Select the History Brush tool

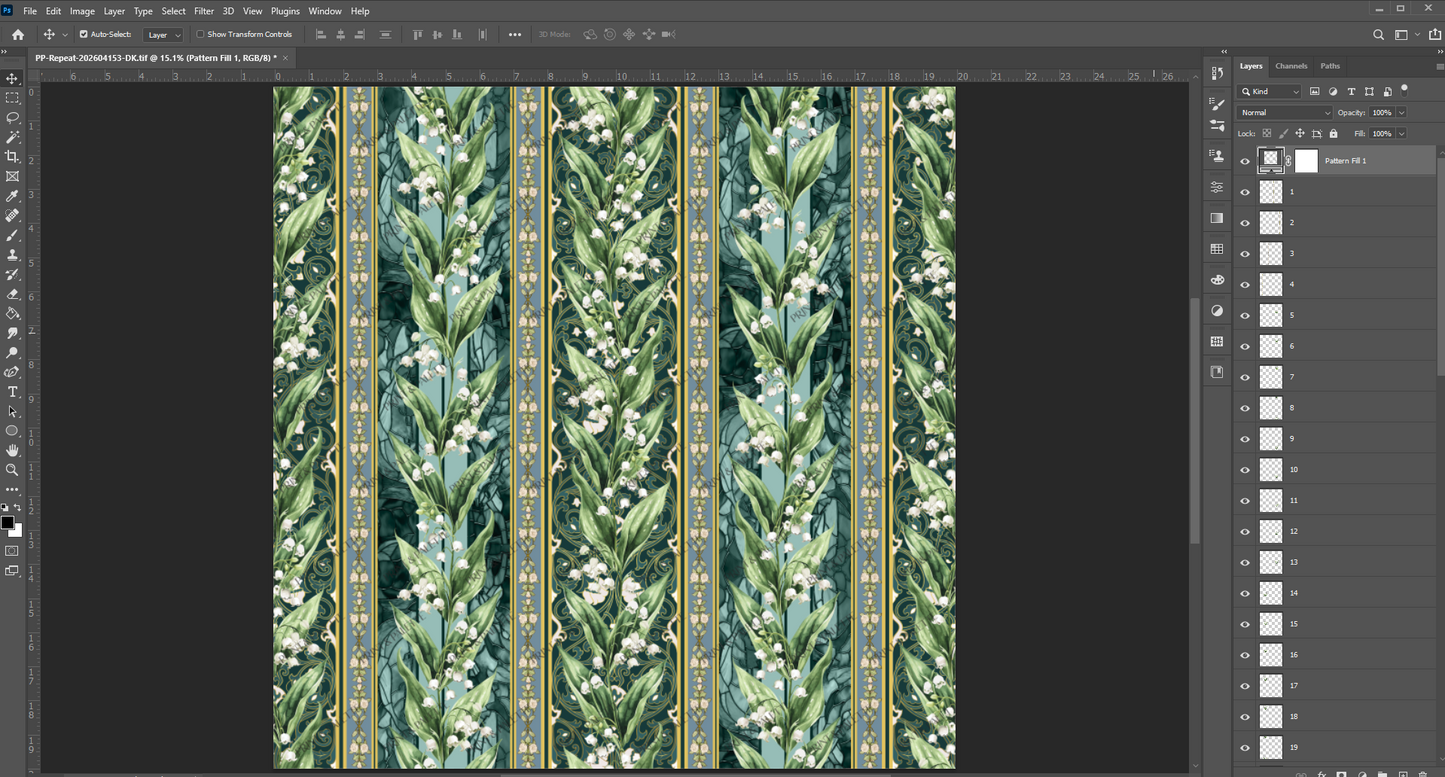tap(12, 274)
